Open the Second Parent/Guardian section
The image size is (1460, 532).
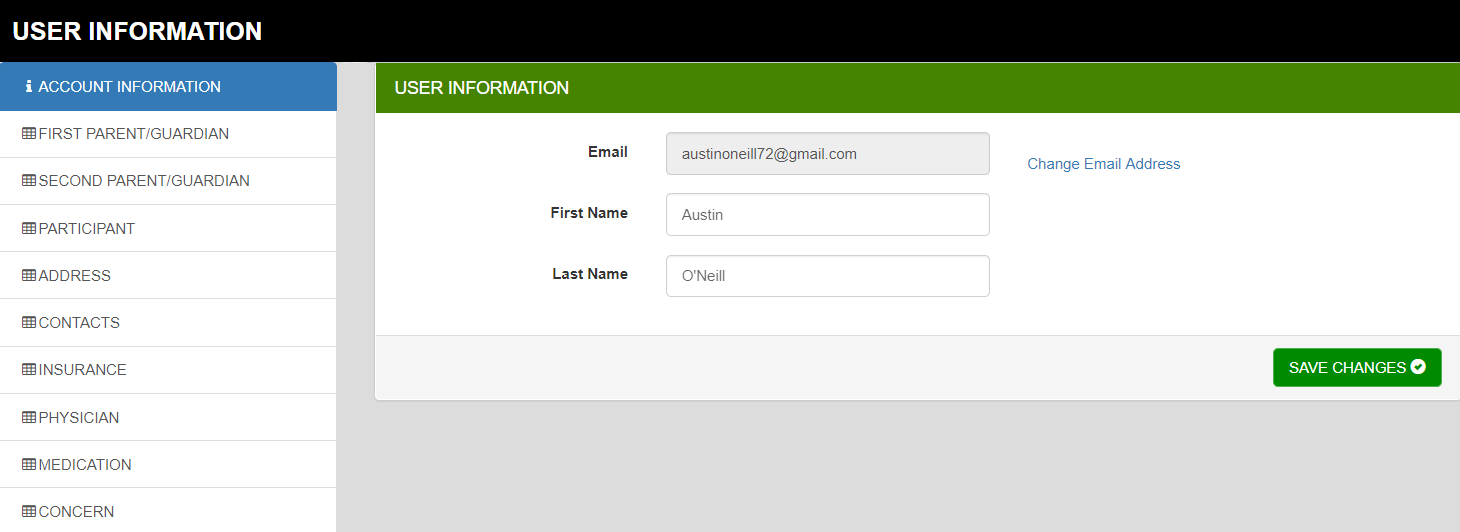[144, 181]
